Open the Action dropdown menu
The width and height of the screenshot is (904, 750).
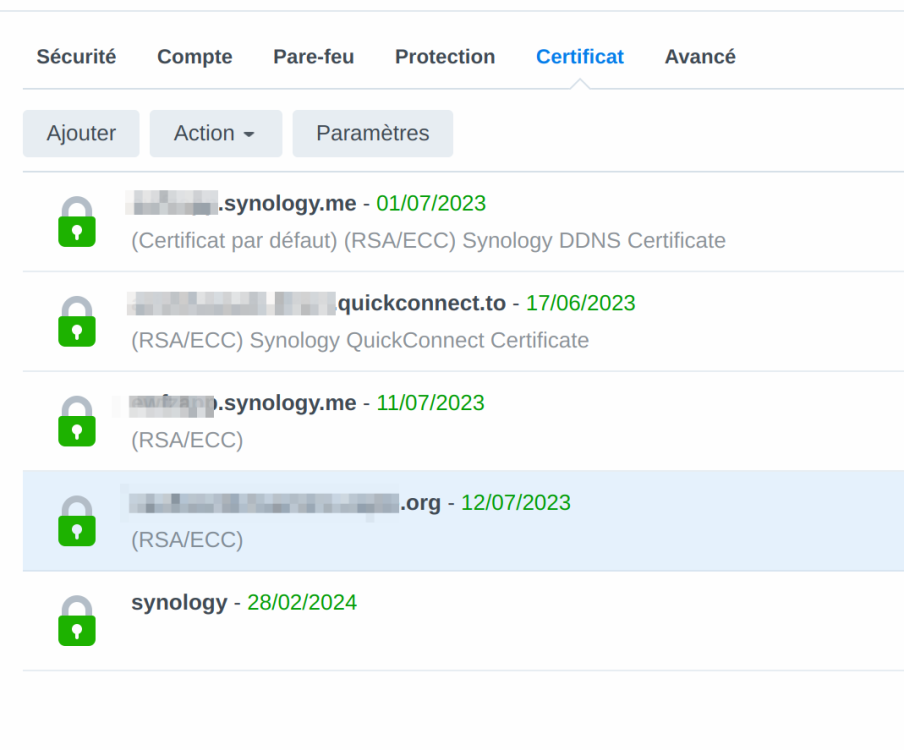point(216,133)
